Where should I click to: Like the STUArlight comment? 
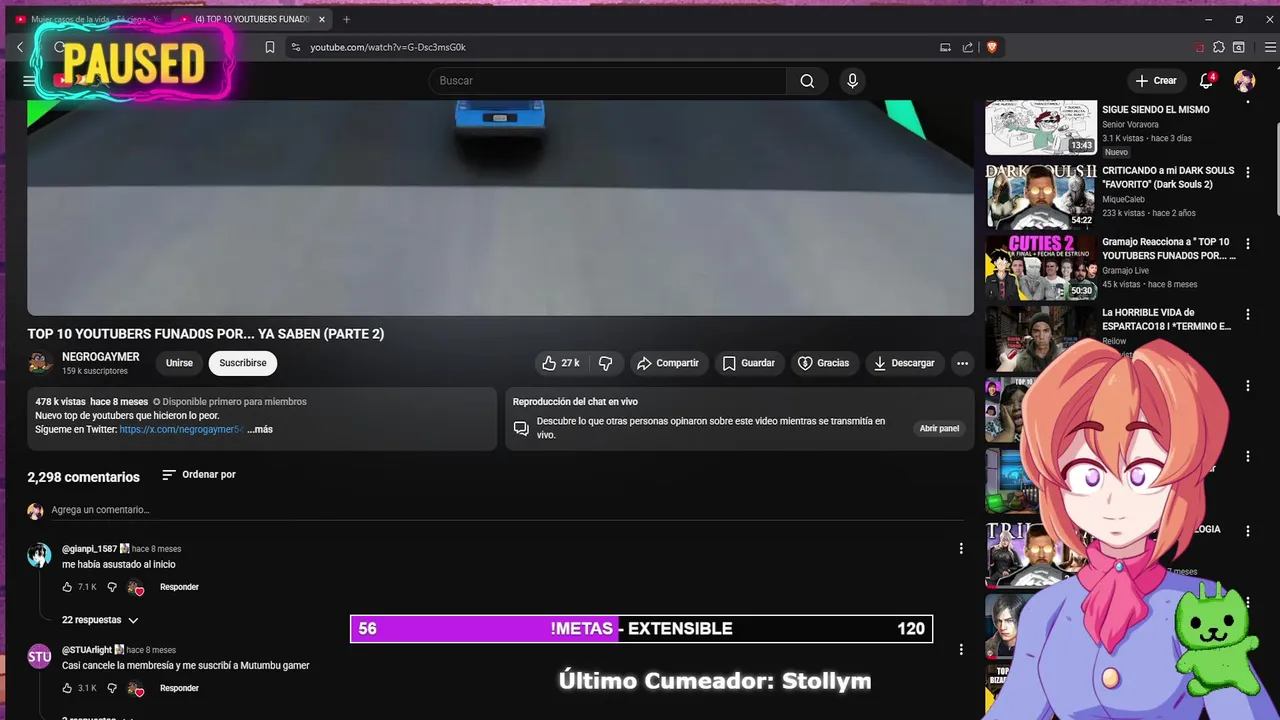[67, 688]
